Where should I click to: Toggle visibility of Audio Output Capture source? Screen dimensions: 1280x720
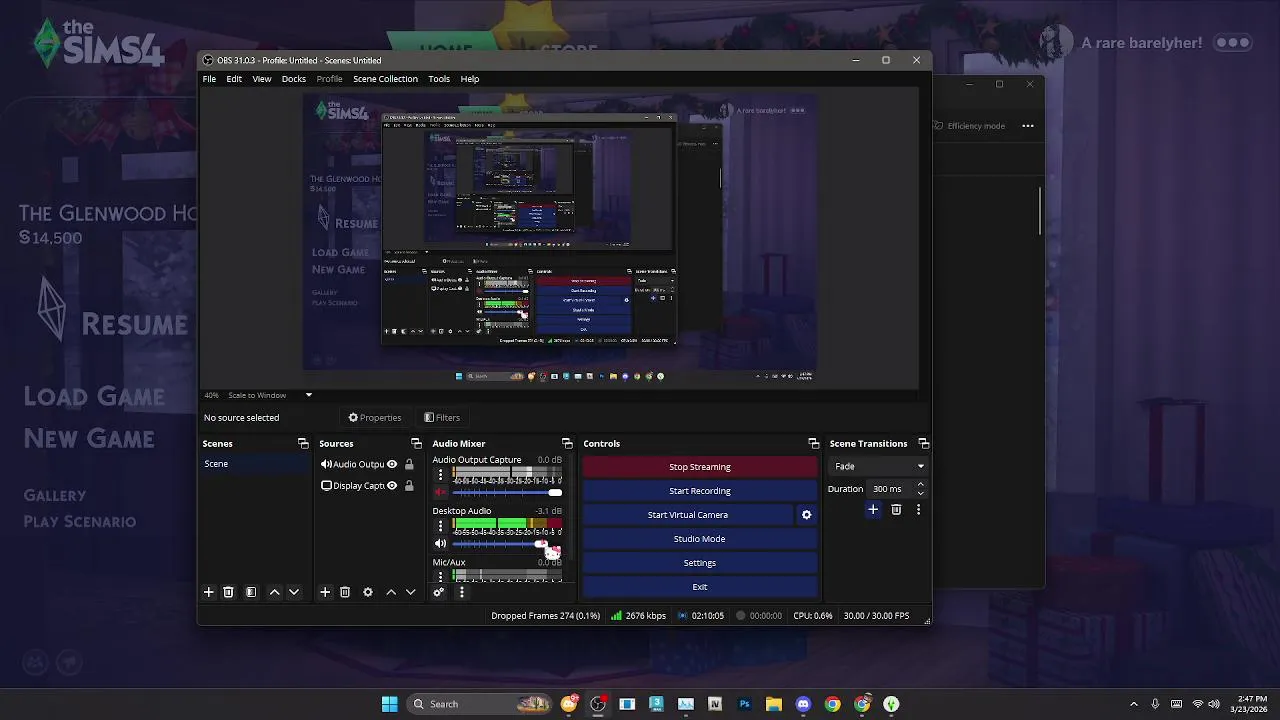[392, 464]
